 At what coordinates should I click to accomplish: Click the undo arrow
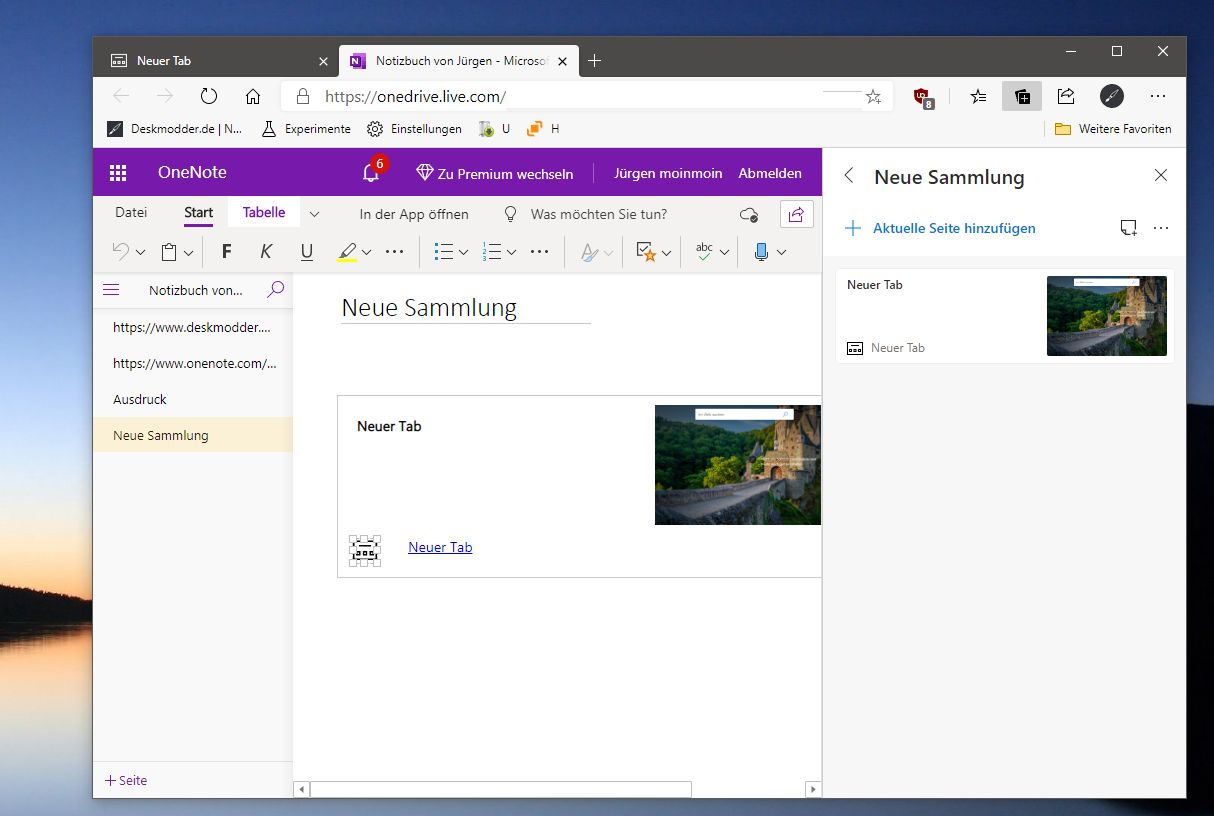[120, 252]
